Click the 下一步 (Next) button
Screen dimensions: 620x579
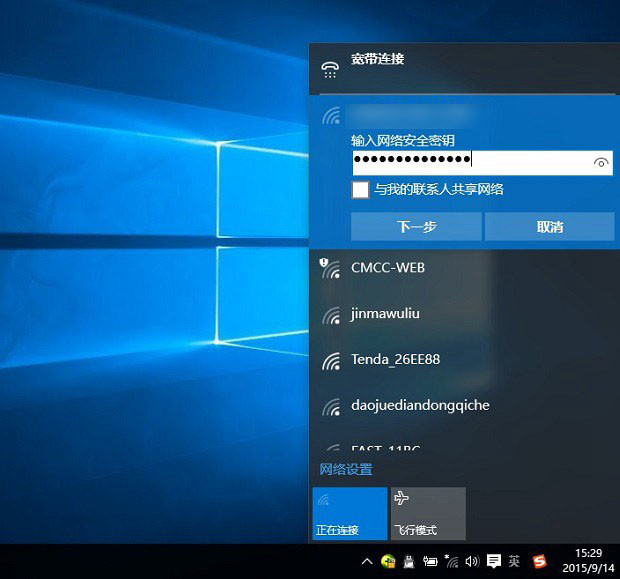point(416,227)
